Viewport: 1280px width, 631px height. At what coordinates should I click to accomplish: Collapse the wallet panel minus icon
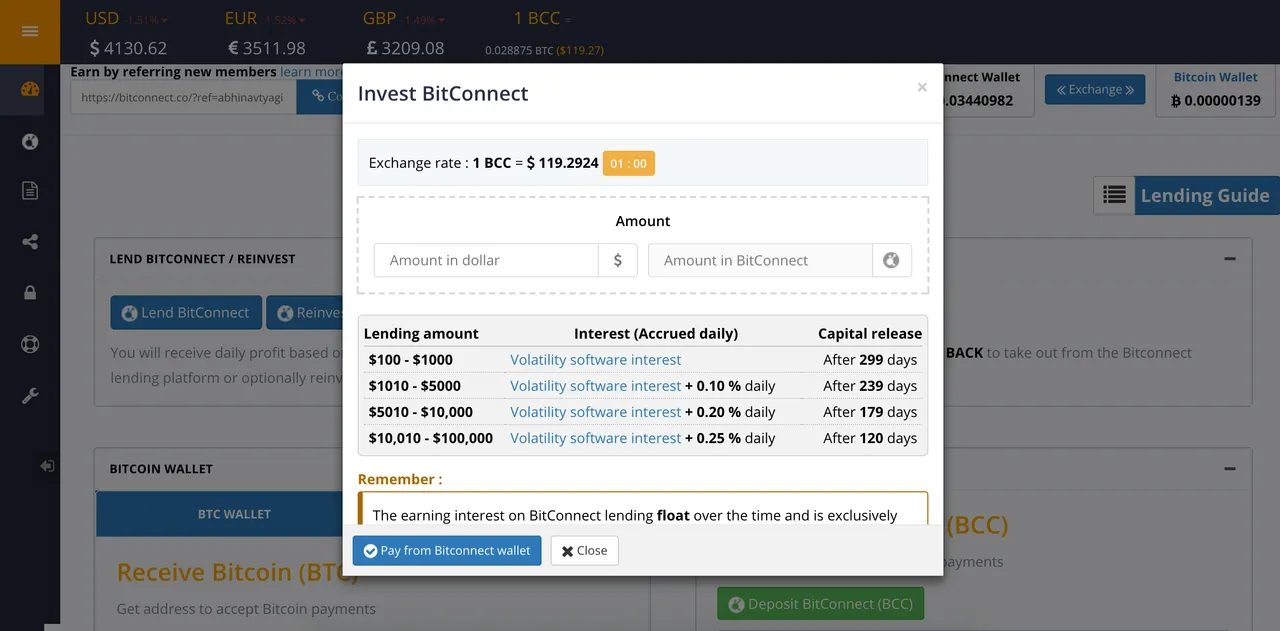pyautogui.click(x=1230, y=468)
